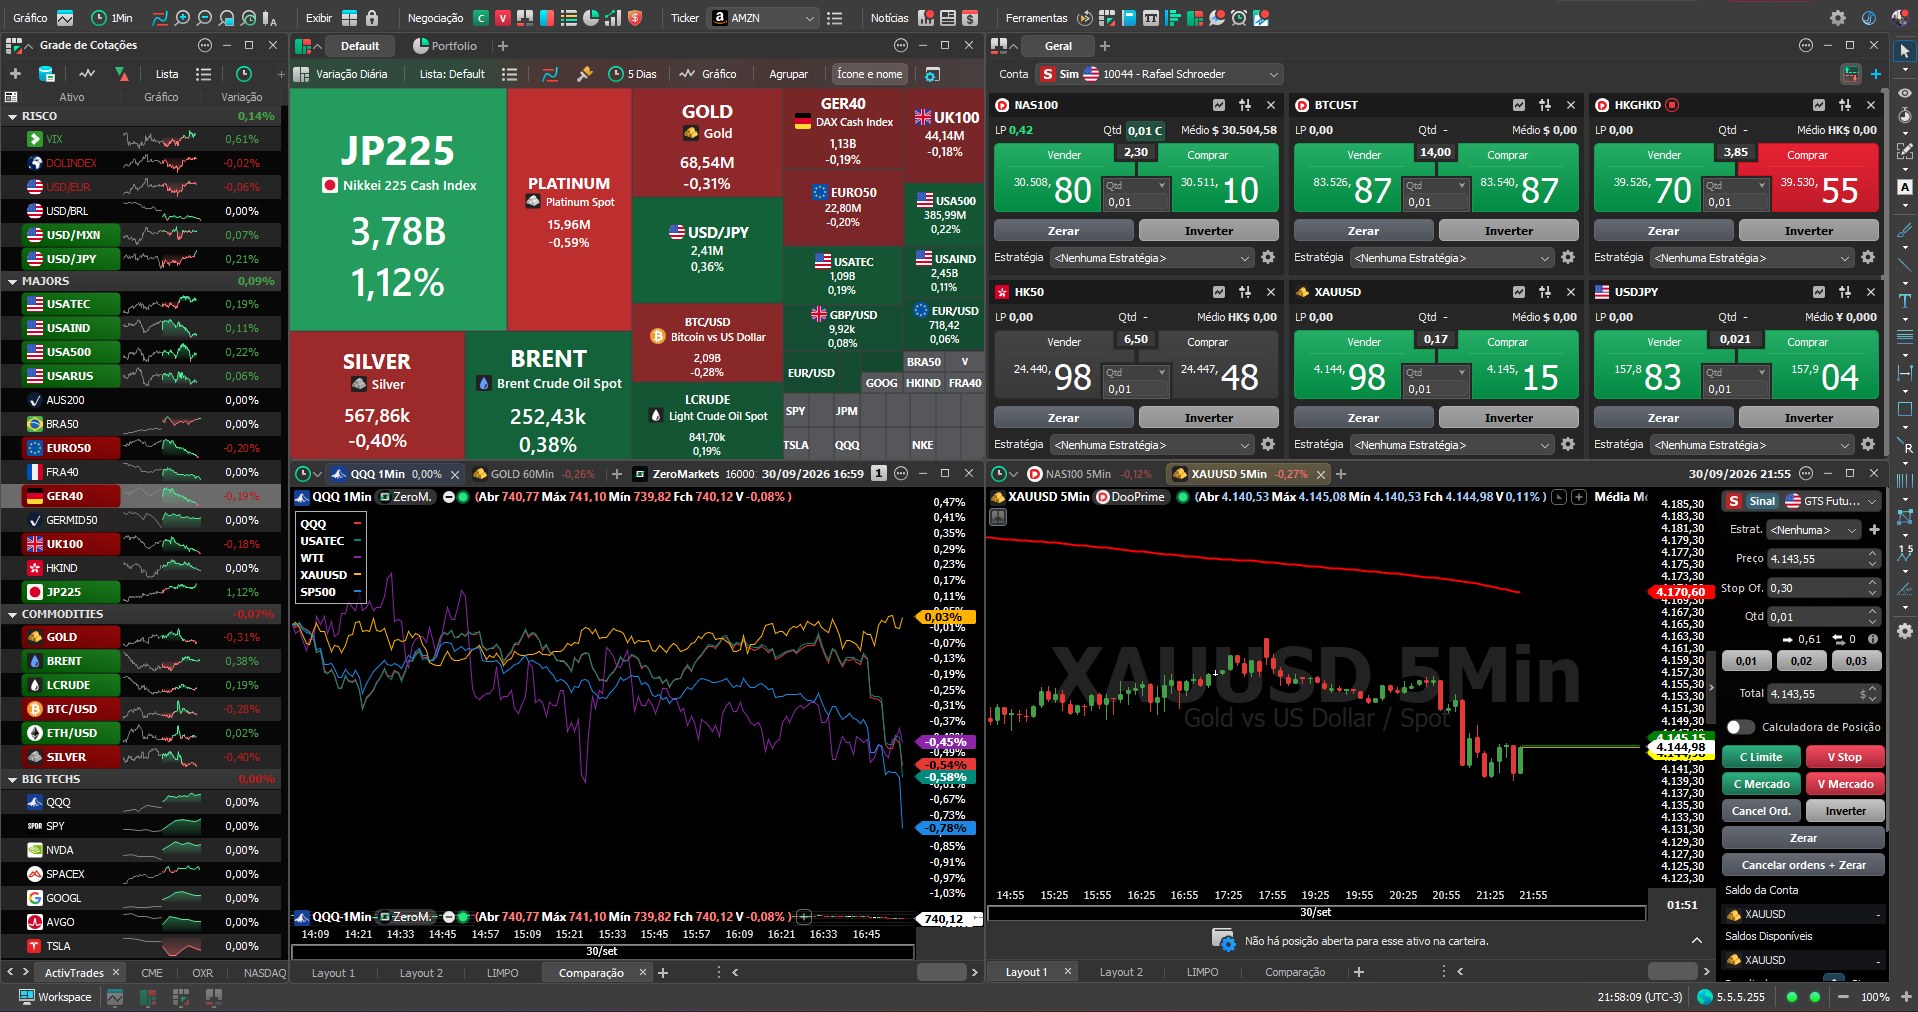The height and width of the screenshot is (1012, 1918).
Task: Open the BTCUST Estratégia dropdown
Action: point(1452,258)
